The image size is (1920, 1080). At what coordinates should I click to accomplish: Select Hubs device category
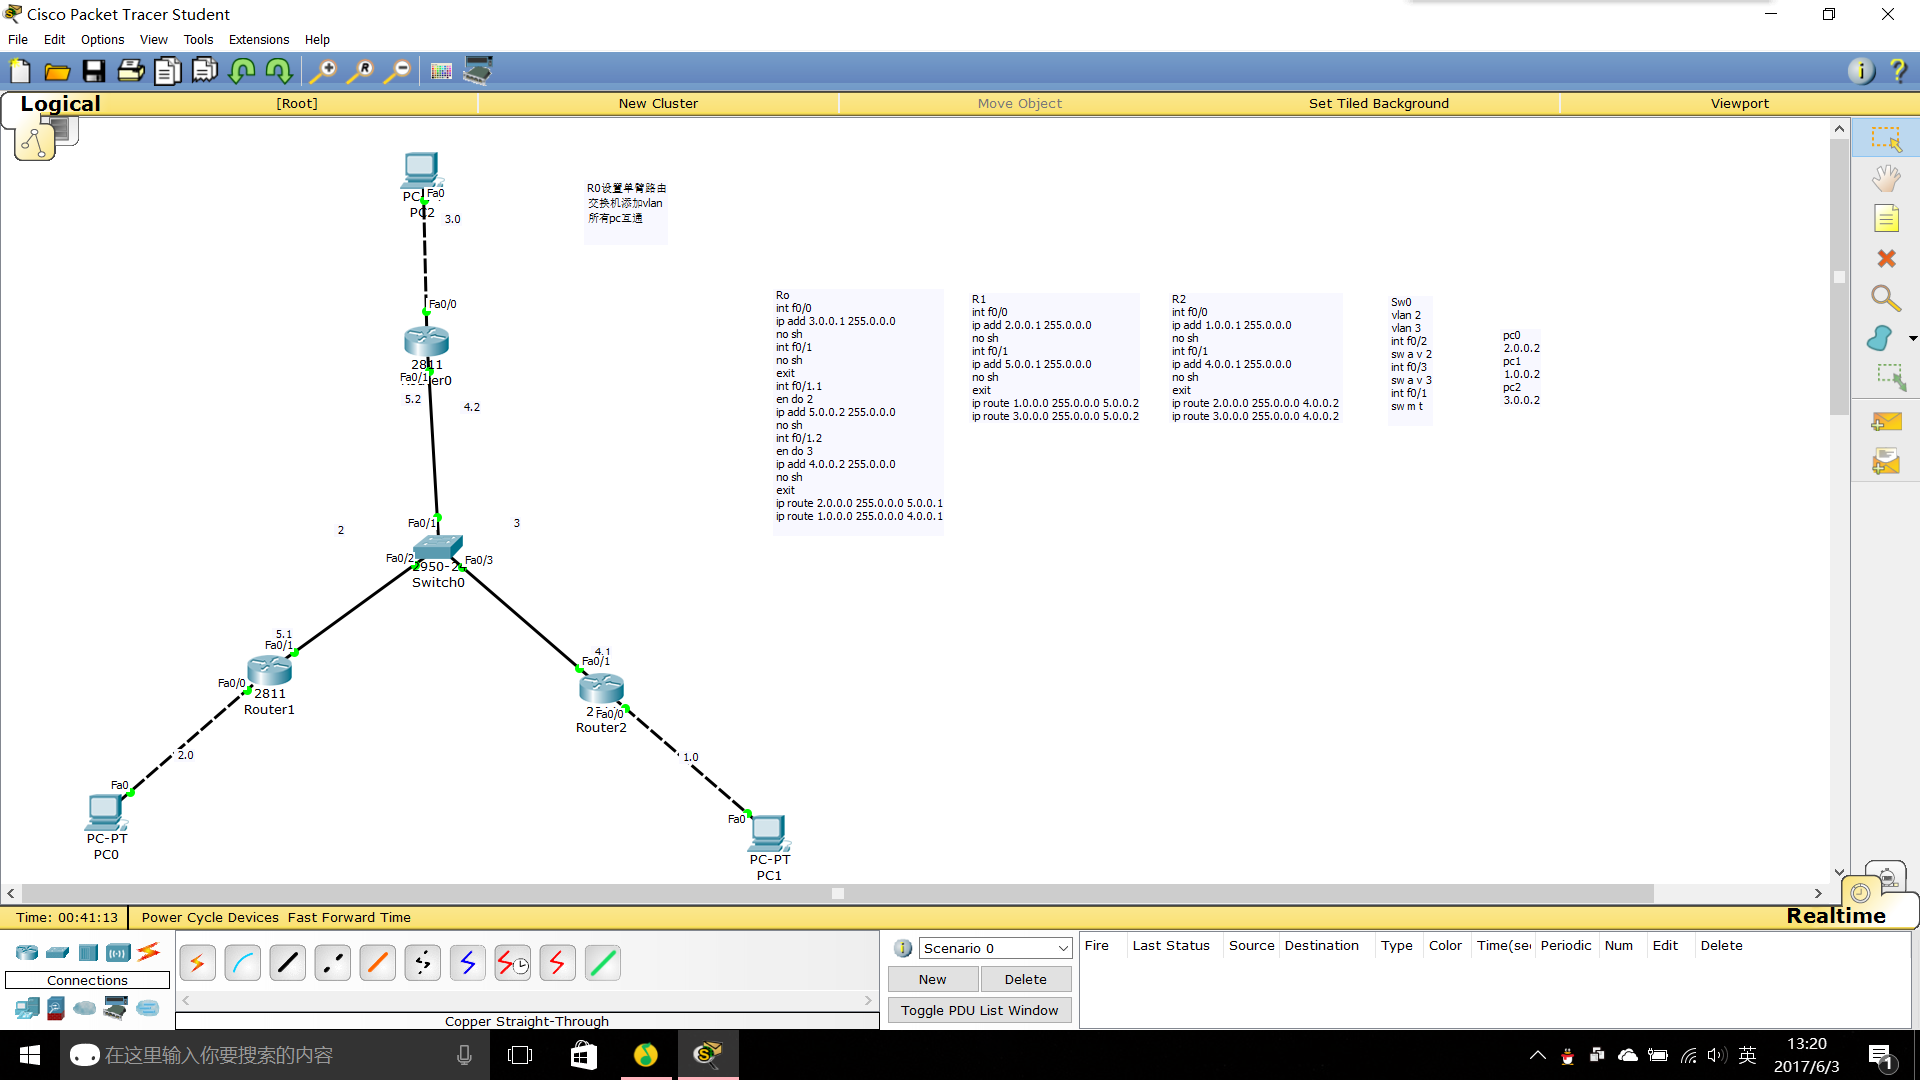point(88,953)
